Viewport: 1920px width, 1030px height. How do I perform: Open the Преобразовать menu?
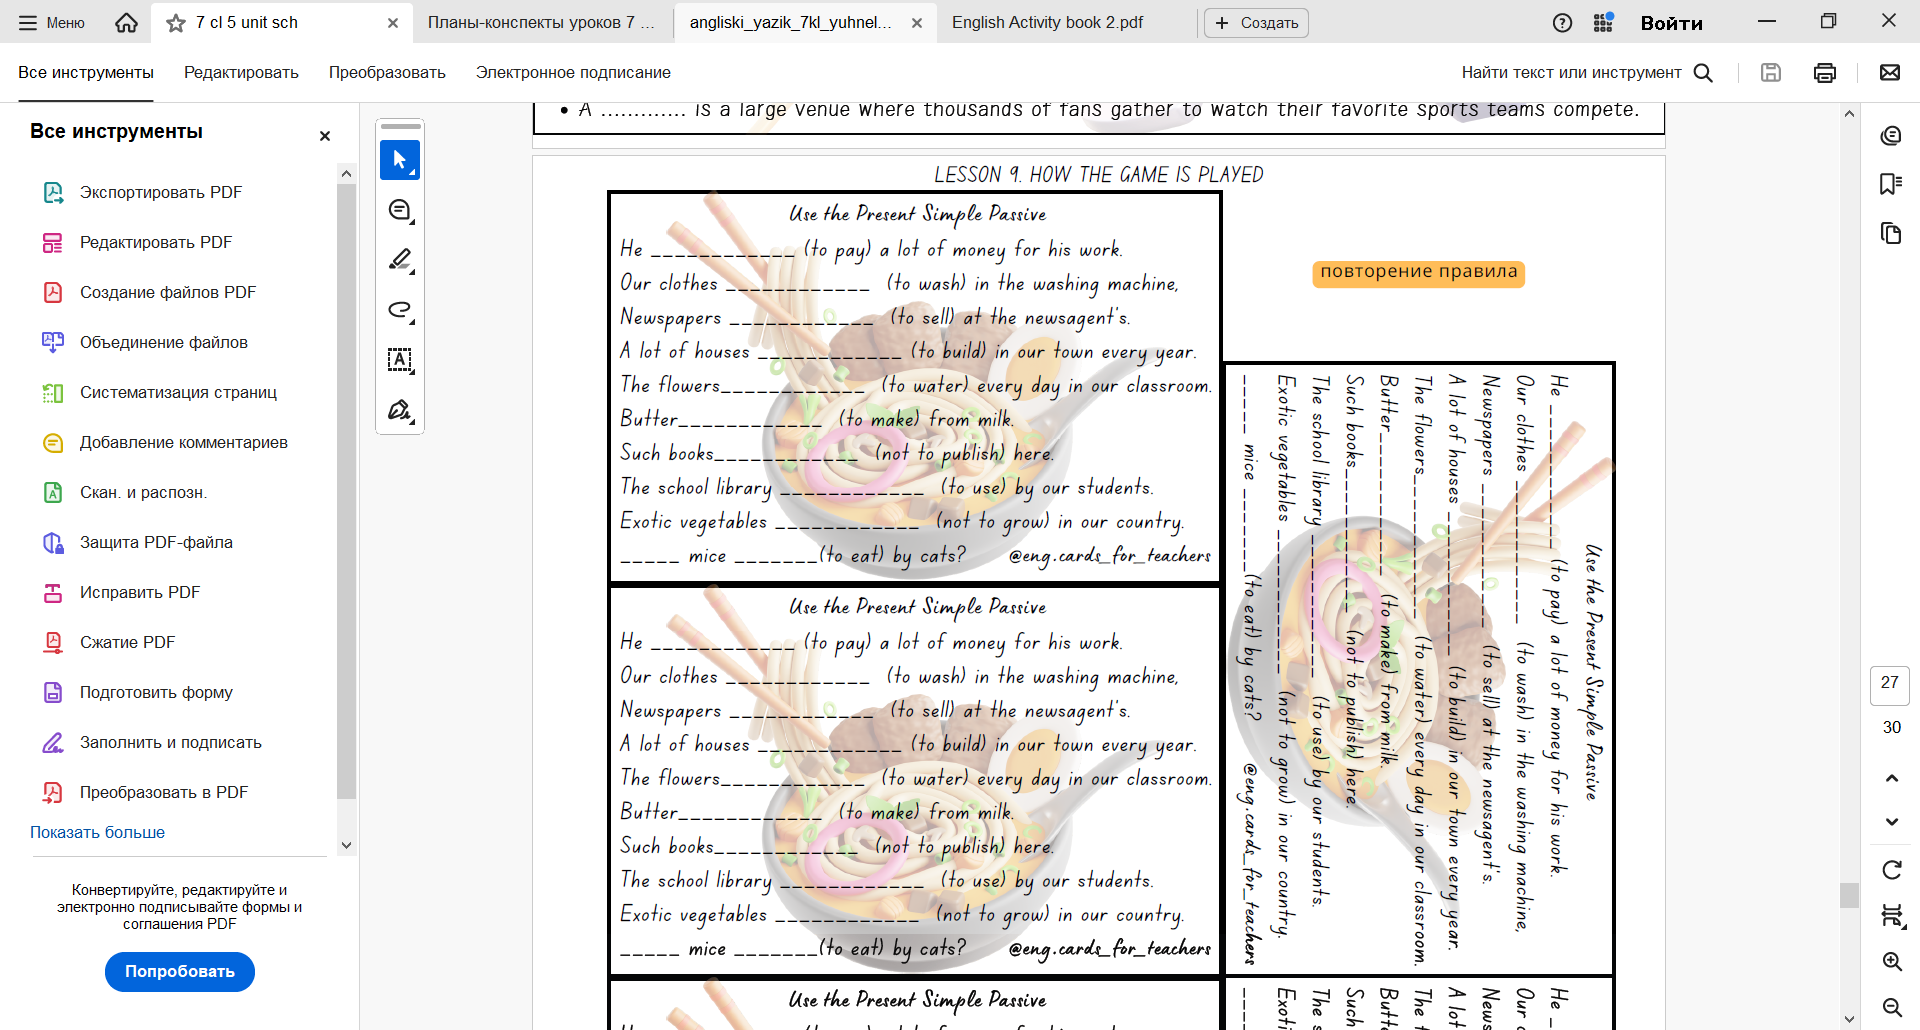tap(387, 72)
